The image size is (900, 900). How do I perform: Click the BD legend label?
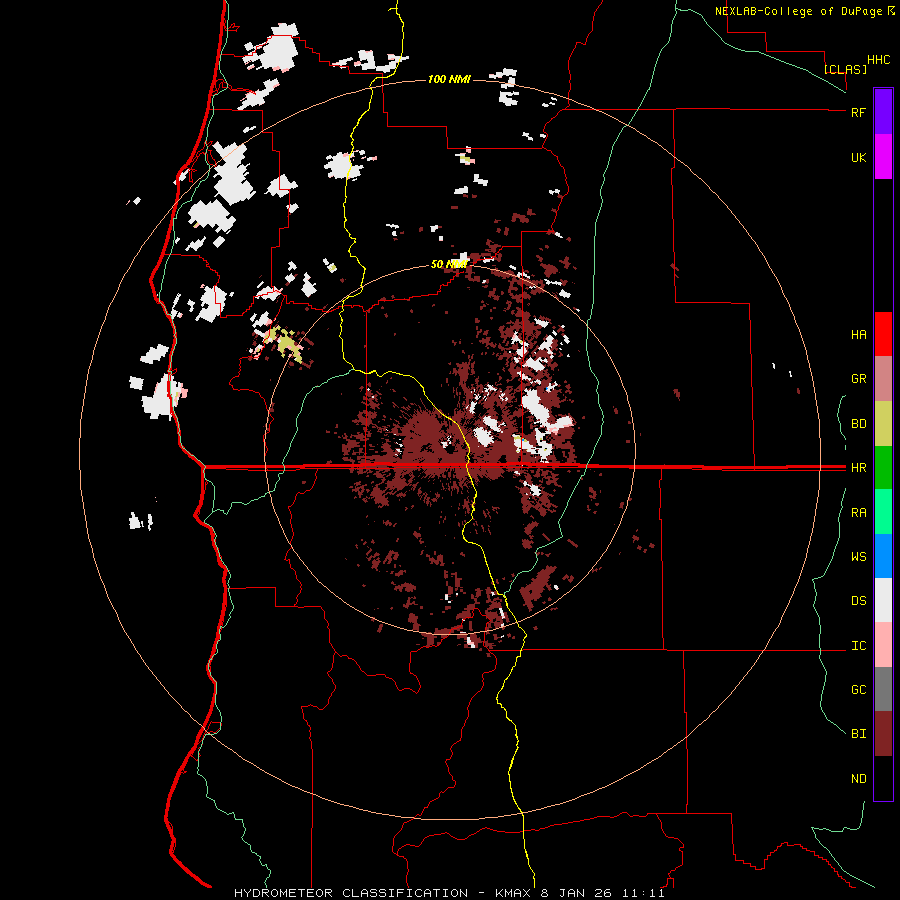pos(858,424)
